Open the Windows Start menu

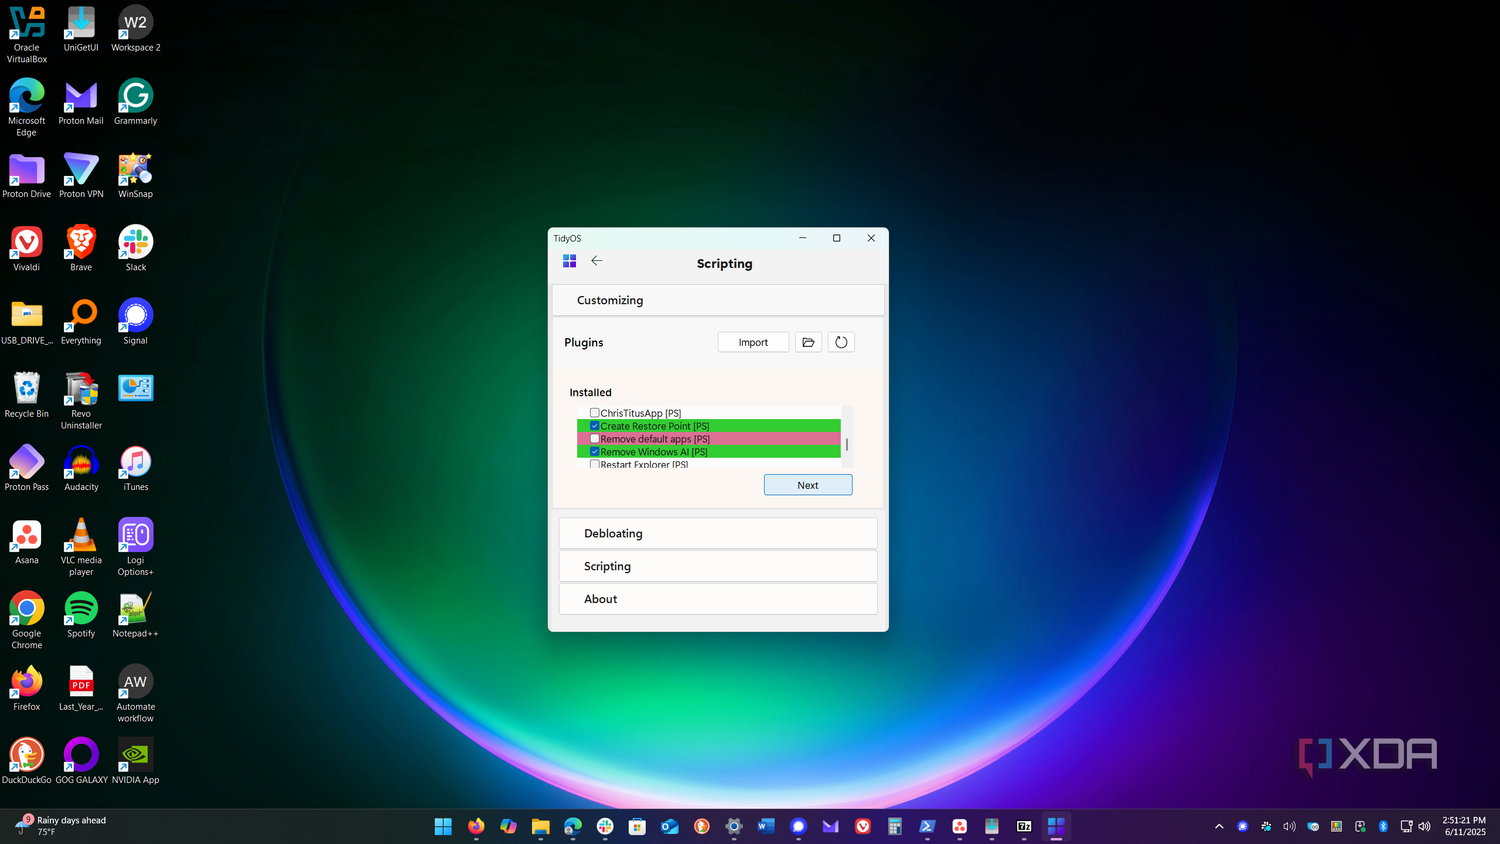click(443, 826)
